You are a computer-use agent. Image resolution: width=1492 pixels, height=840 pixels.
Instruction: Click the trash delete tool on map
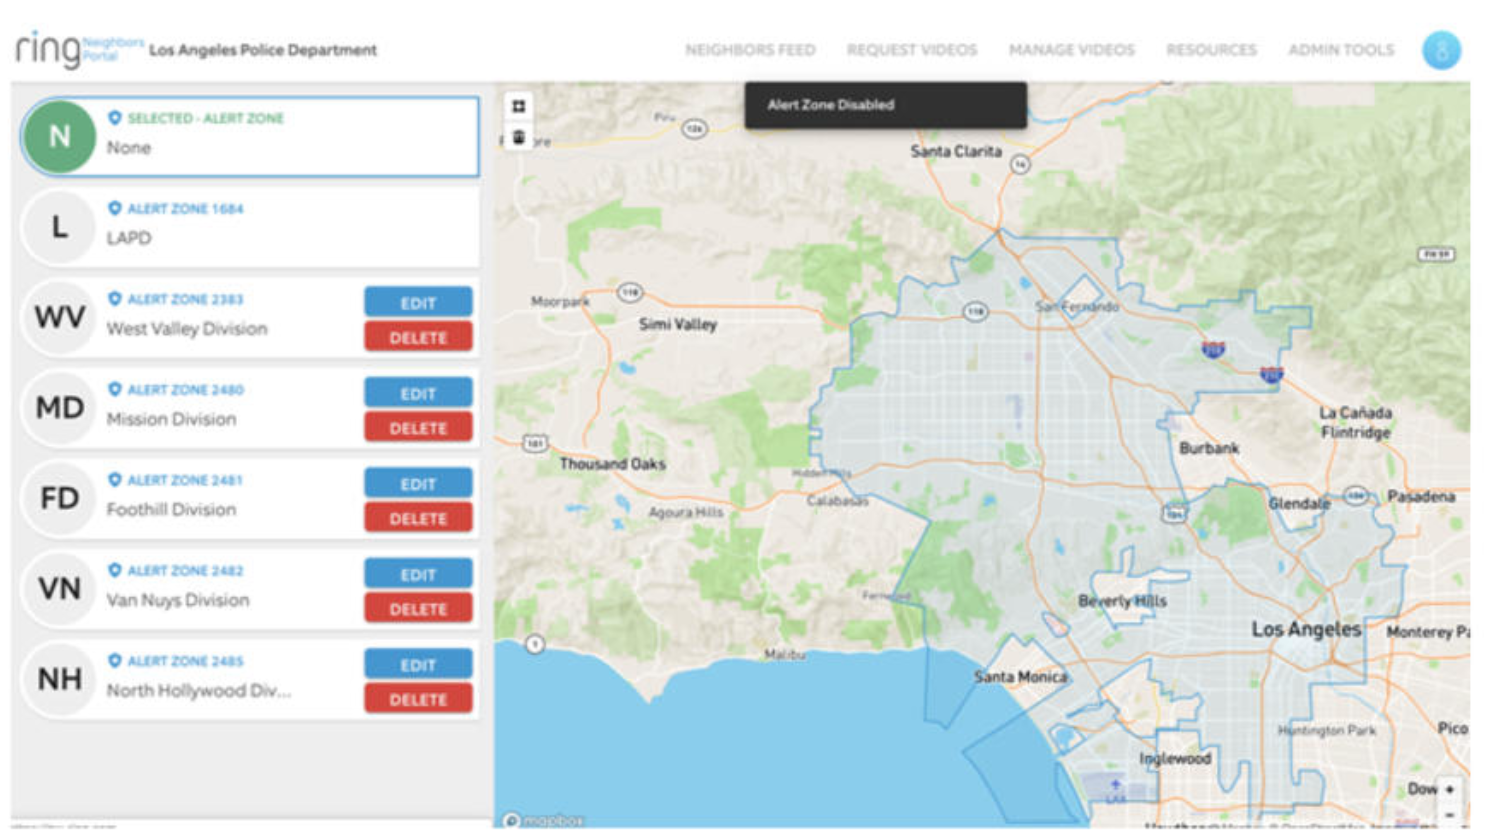click(x=518, y=138)
